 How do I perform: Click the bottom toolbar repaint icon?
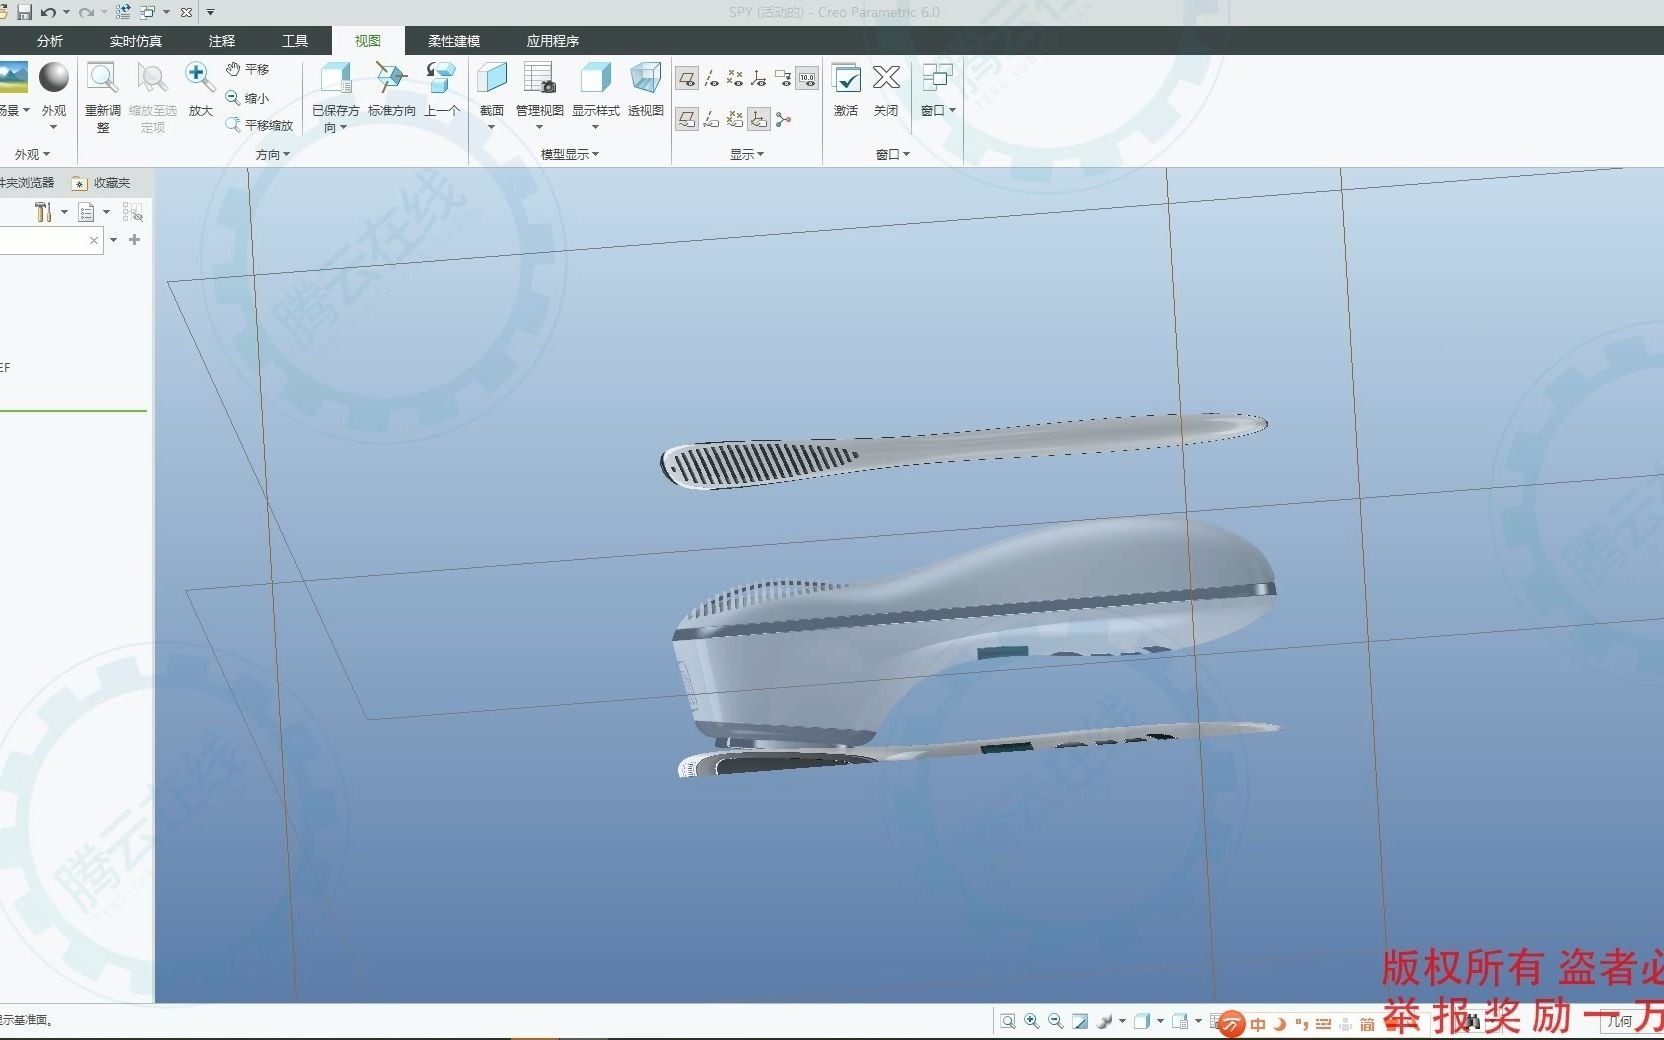pyautogui.click(x=1080, y=1021)
